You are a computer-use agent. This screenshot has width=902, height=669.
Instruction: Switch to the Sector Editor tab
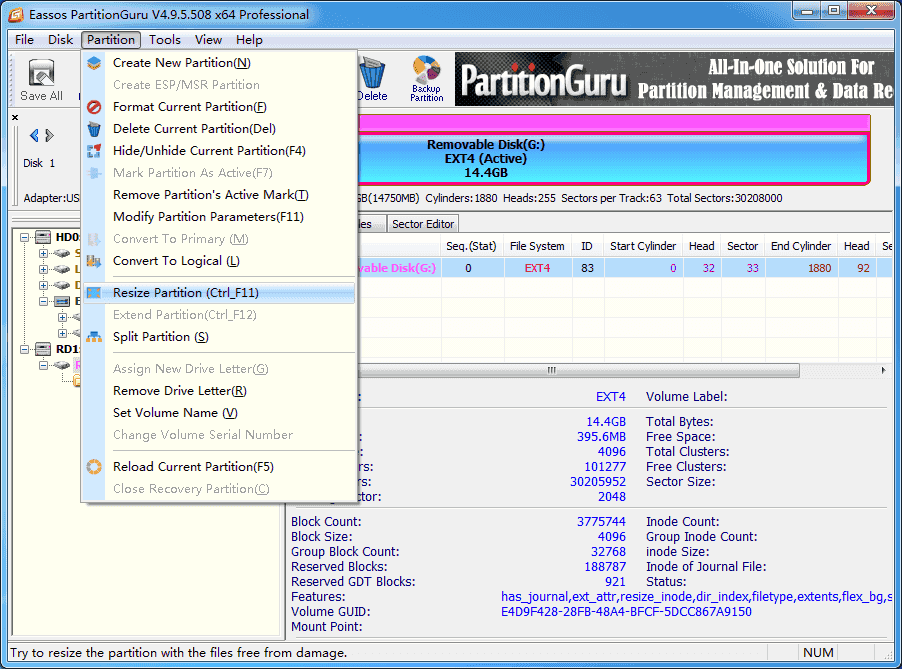422,223
